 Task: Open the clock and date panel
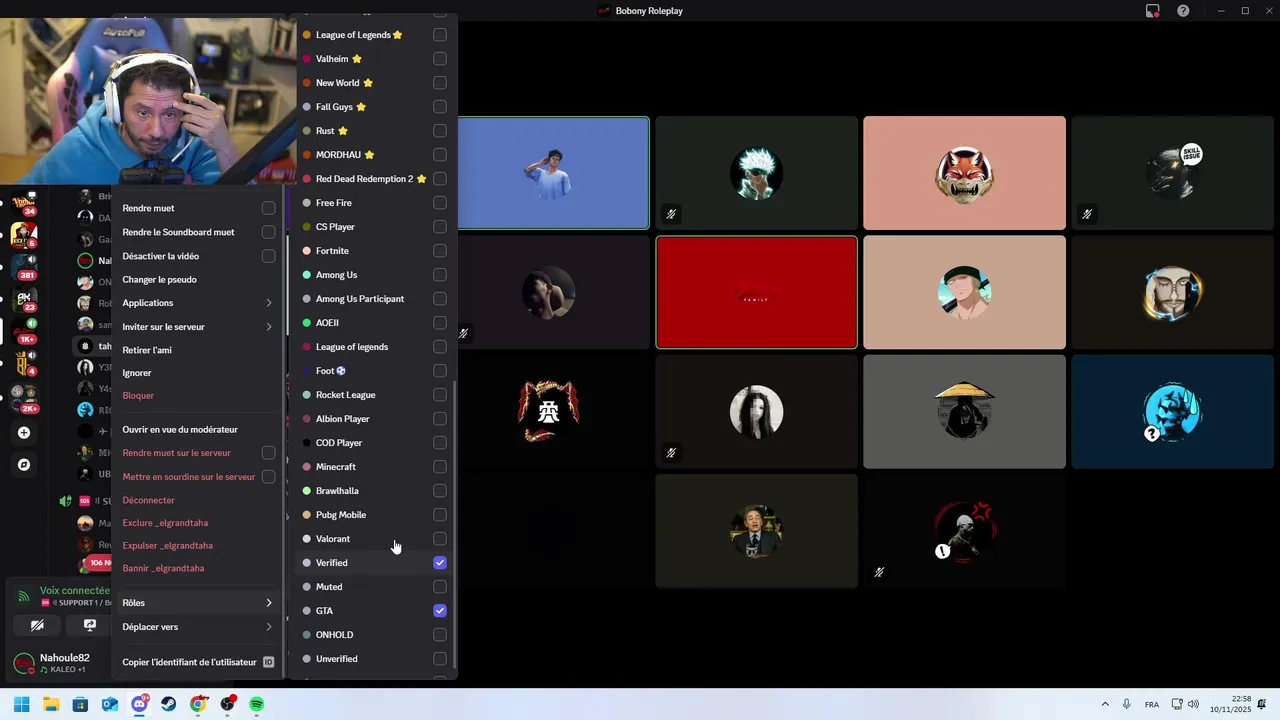pos(1230,705)
